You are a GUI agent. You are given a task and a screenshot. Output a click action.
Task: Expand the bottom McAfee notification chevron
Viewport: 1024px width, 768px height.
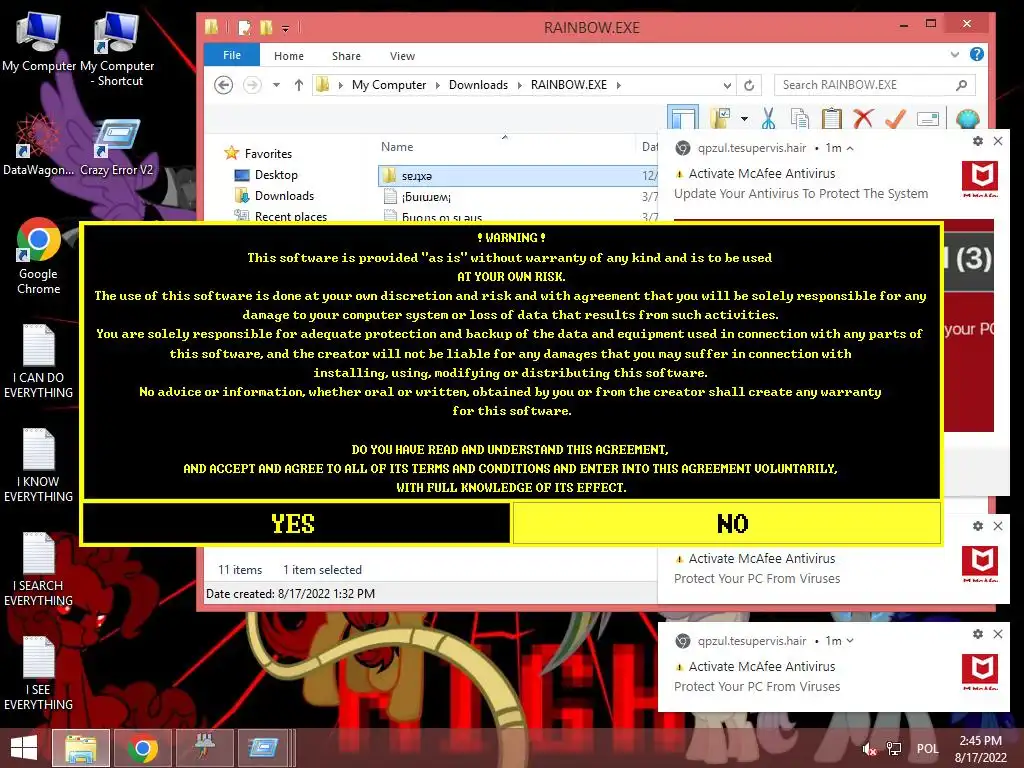(850, 641)
